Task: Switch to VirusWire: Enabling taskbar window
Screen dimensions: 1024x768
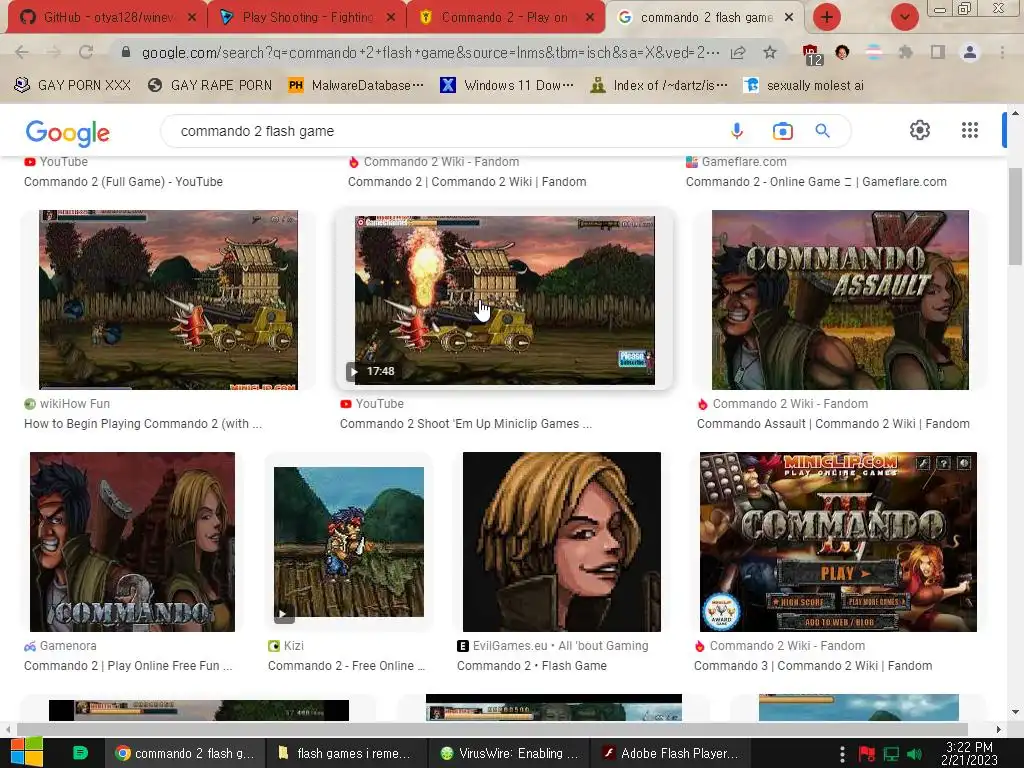Action: (509, 753)
